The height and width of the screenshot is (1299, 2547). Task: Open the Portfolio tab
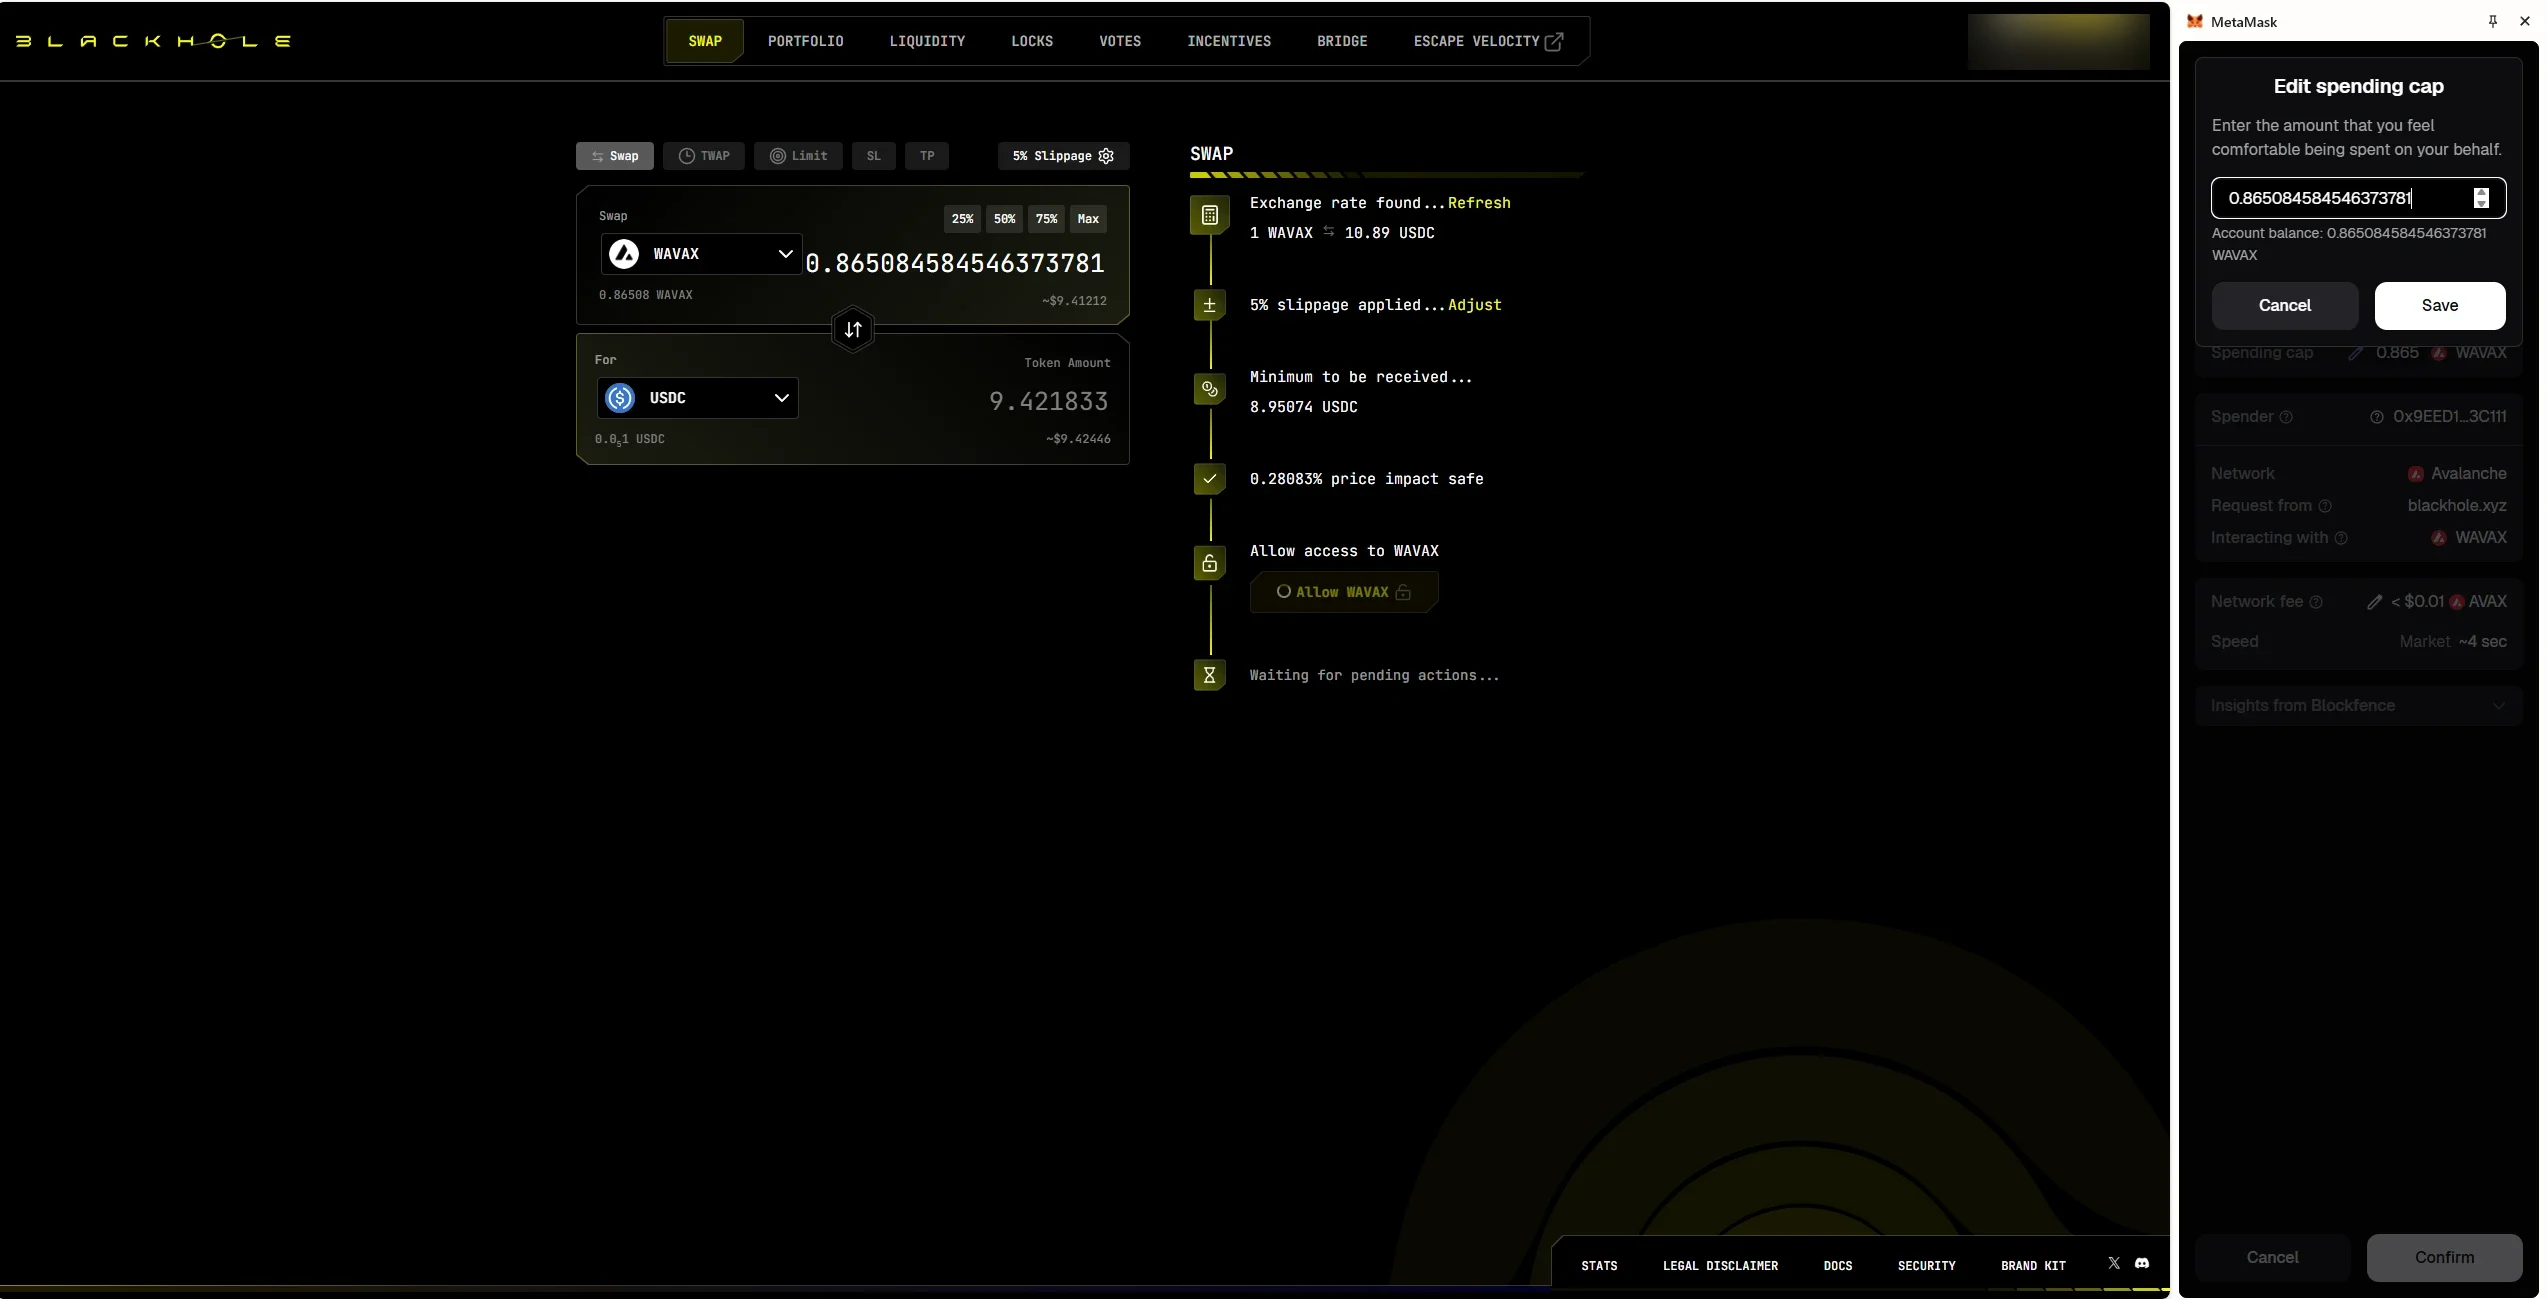click(805, 42)
